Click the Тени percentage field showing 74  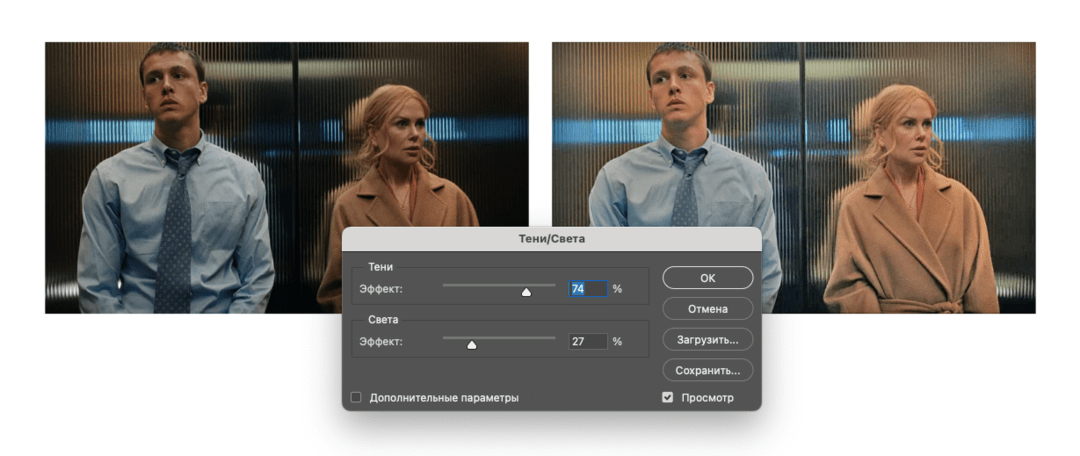pos(588,289)
